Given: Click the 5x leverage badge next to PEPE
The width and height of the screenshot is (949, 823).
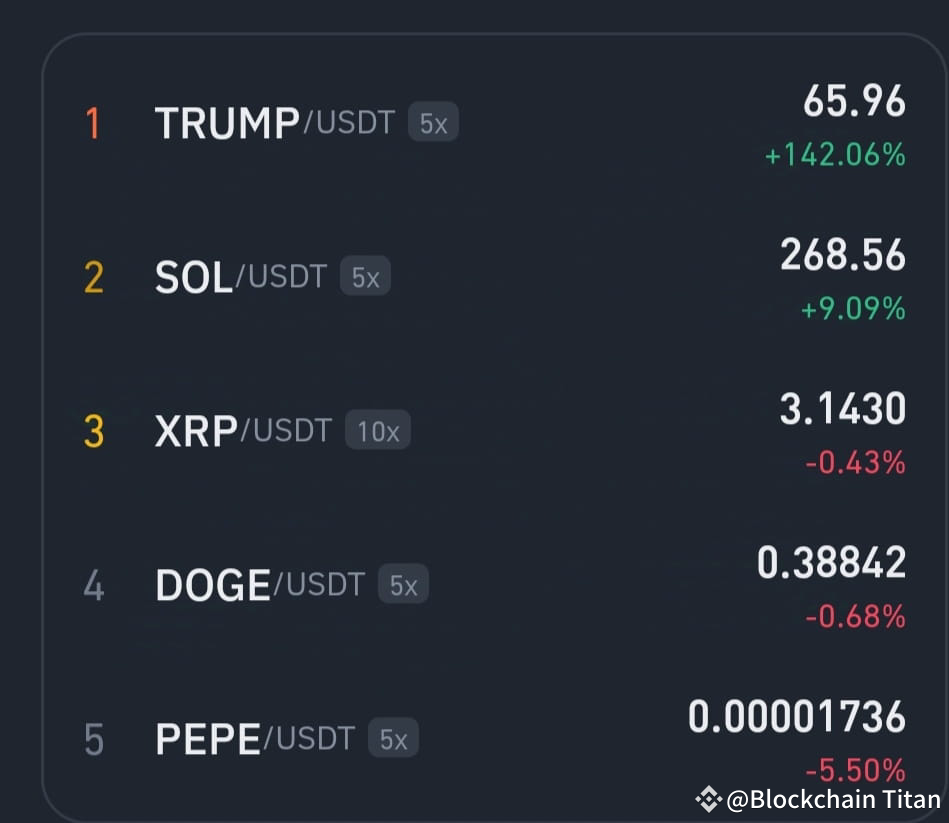Looking at the screenshot, I should click(394, 738).
